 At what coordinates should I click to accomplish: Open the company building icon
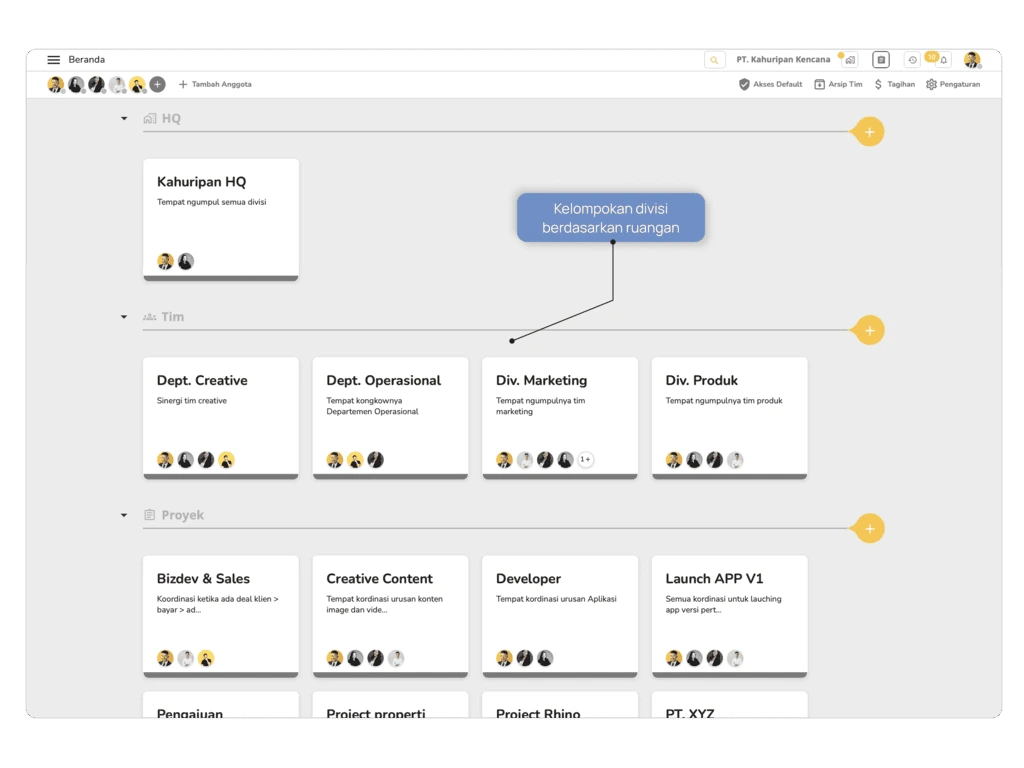[850, 59]
